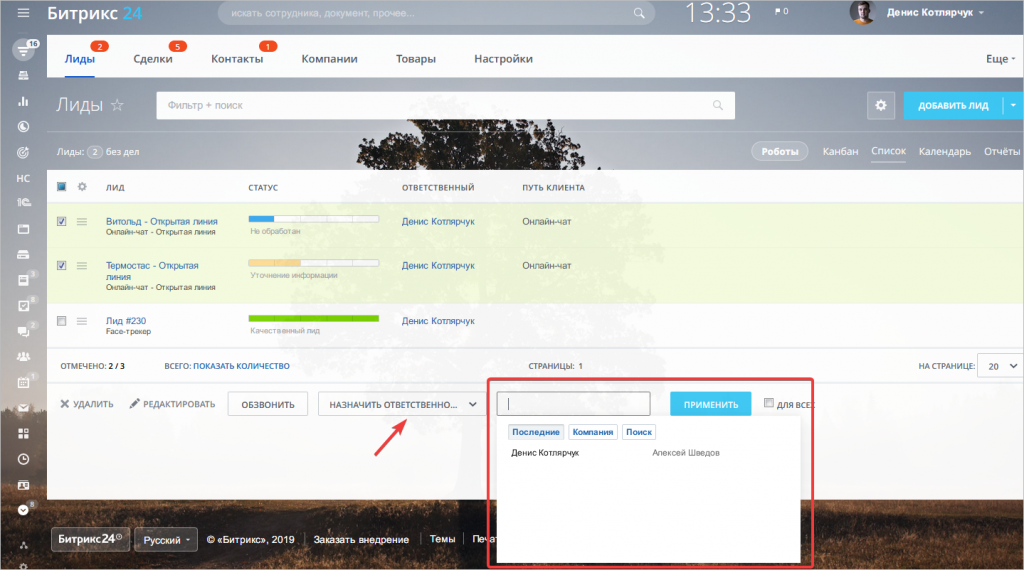Open column settings gear in table header
This screenshot has height=570, width=1024.
pyautogui.click(x=82, y=187)
